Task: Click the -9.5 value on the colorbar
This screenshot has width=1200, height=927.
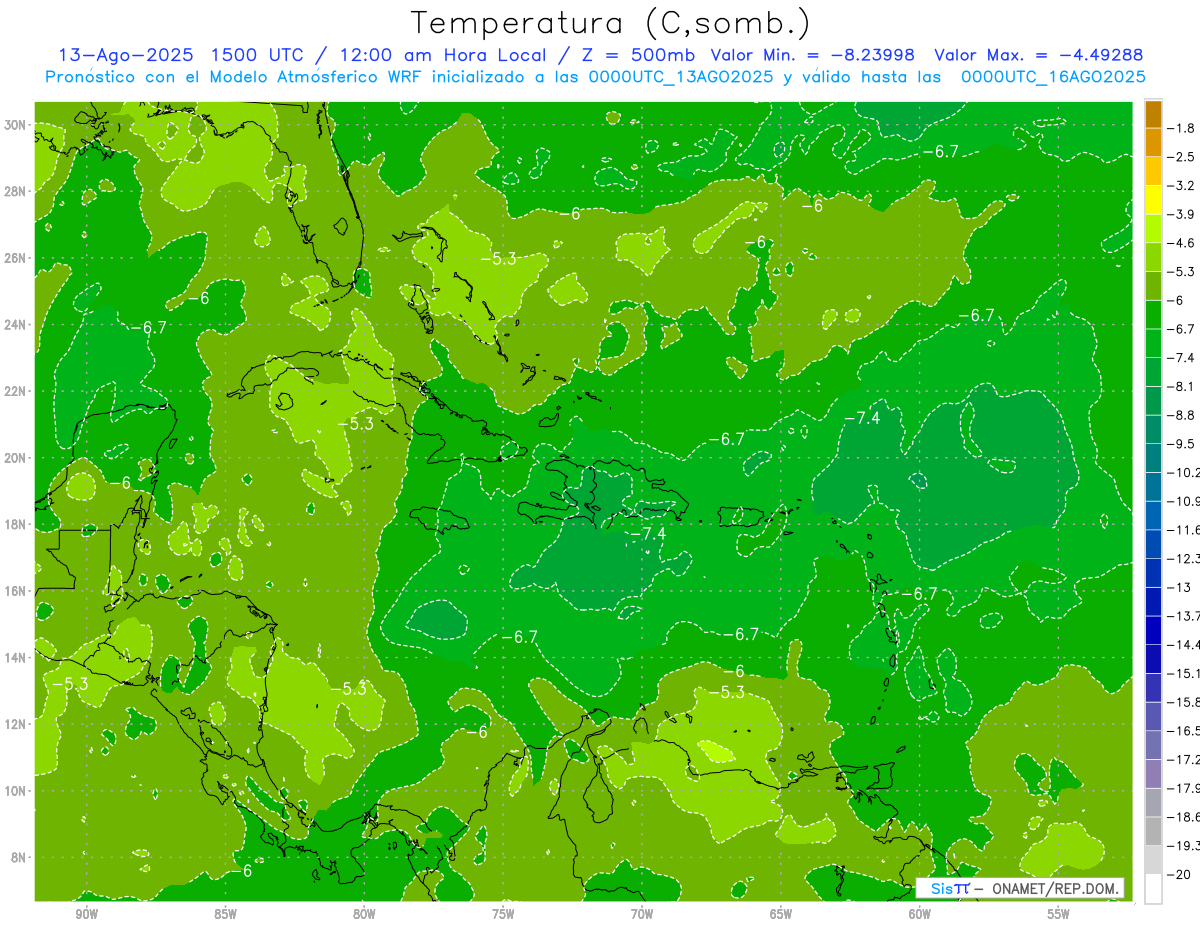Action: [x=1183, y=443]
